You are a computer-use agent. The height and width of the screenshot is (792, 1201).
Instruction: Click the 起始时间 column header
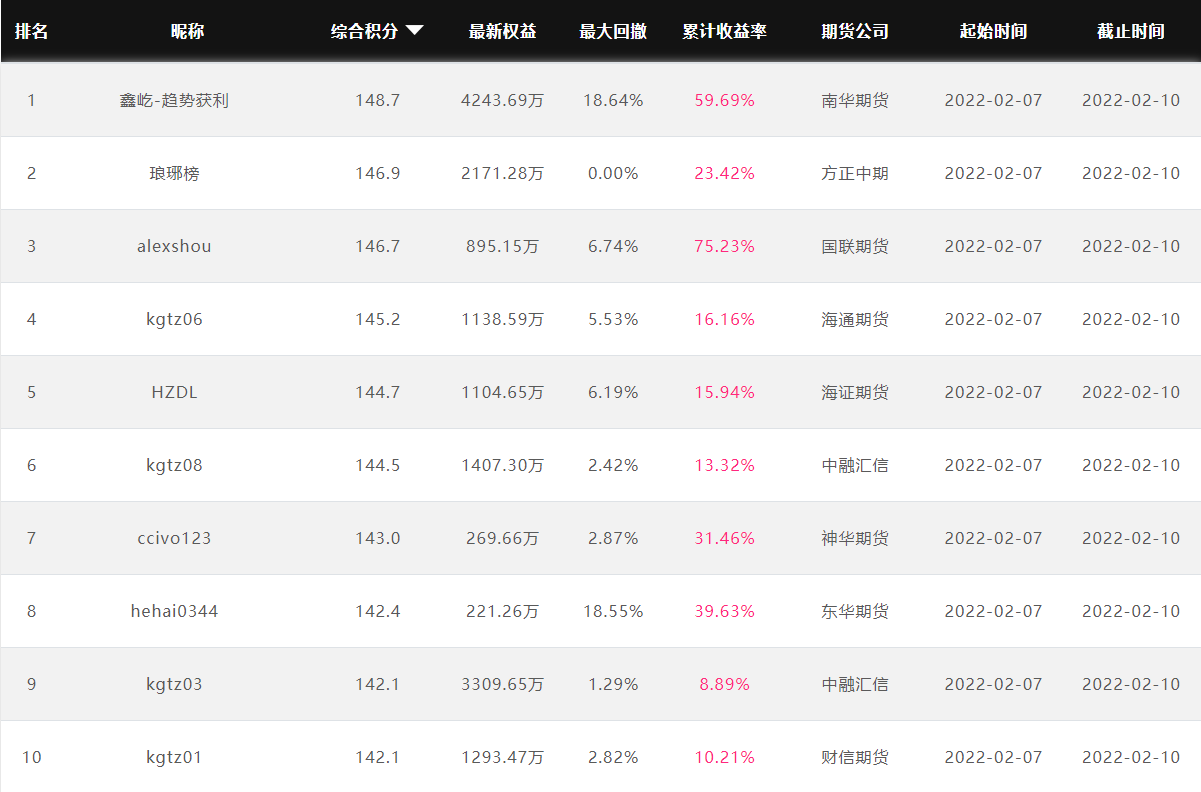click(x=993, y=31)
